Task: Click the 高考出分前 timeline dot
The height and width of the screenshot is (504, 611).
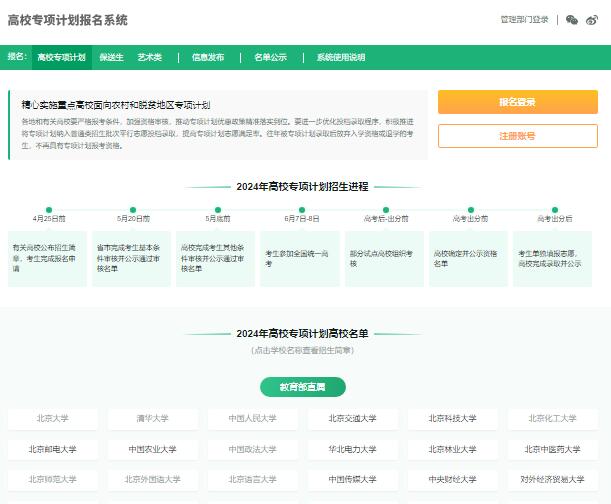Action: tap(471, 210)
